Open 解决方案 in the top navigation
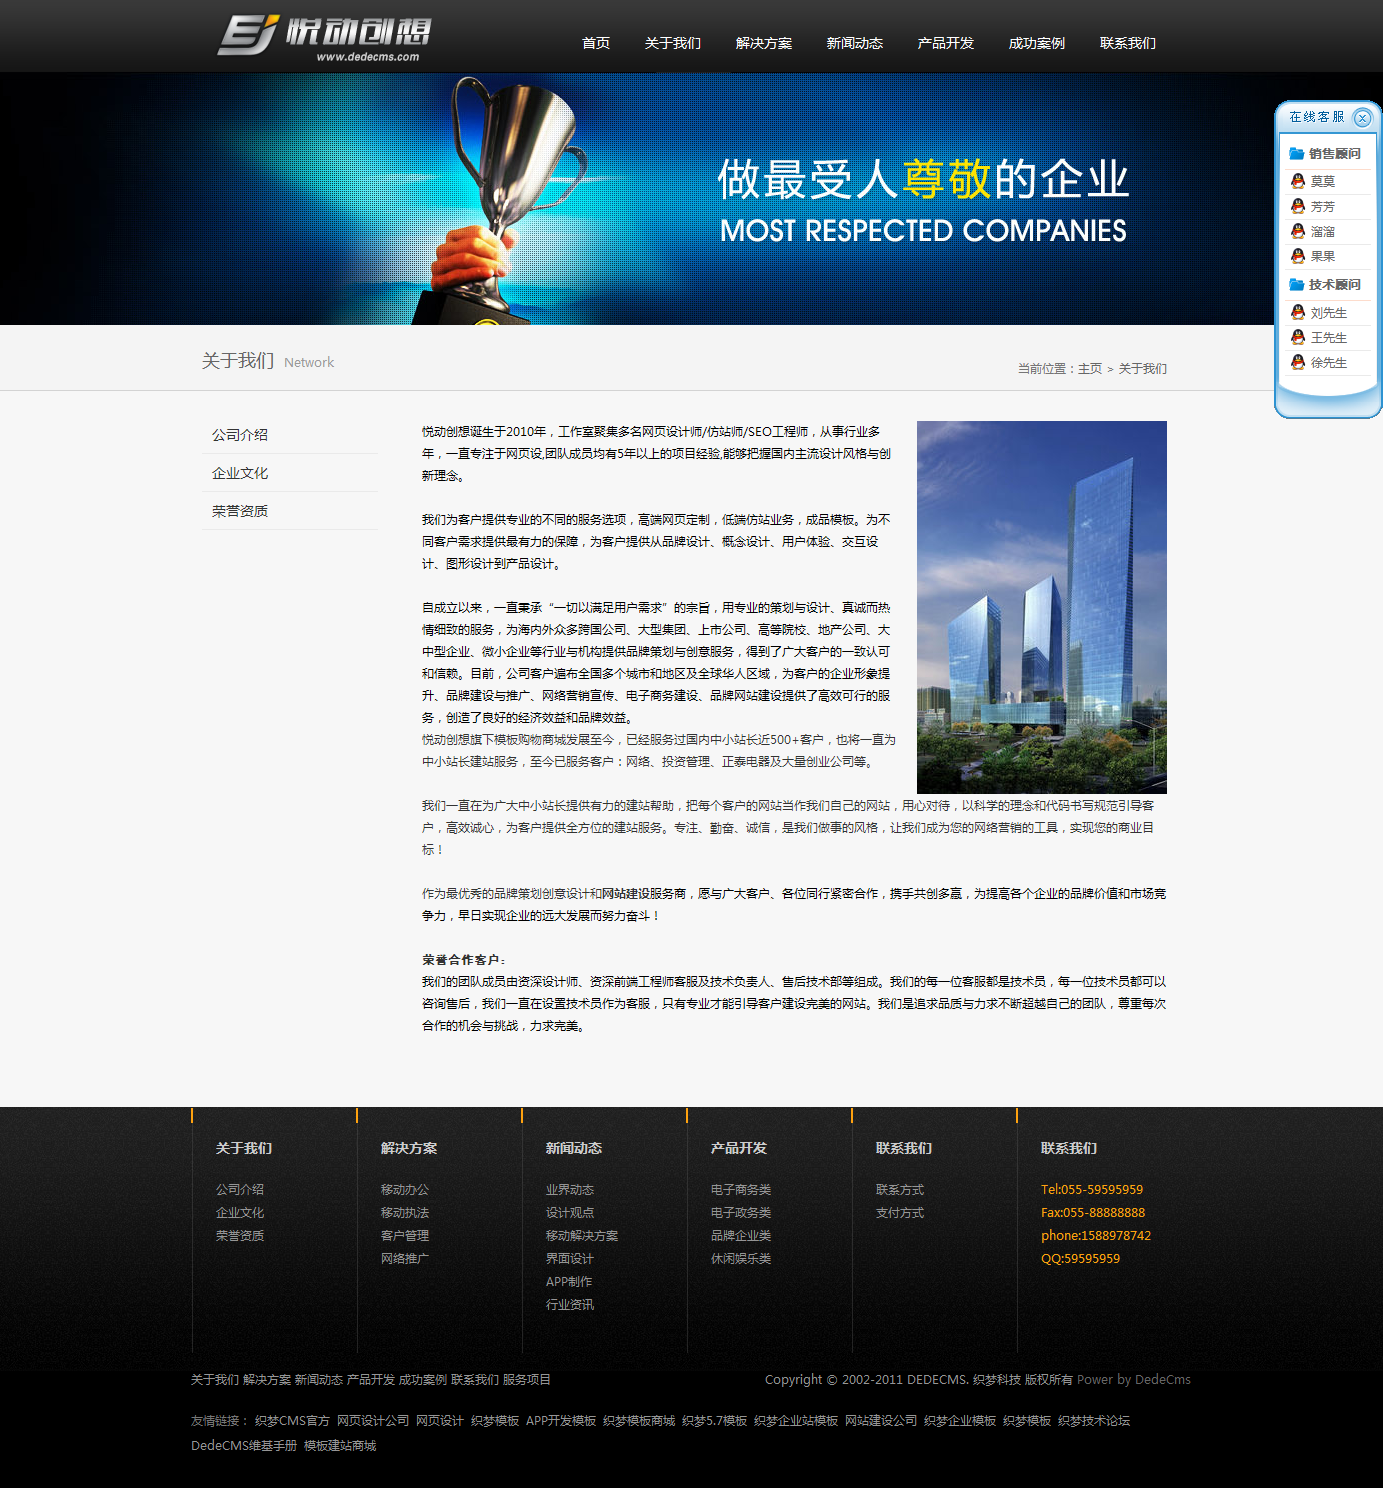The width and height of the screenshot is (1383, 1488). pyautogui.click(x=763, y=43)
